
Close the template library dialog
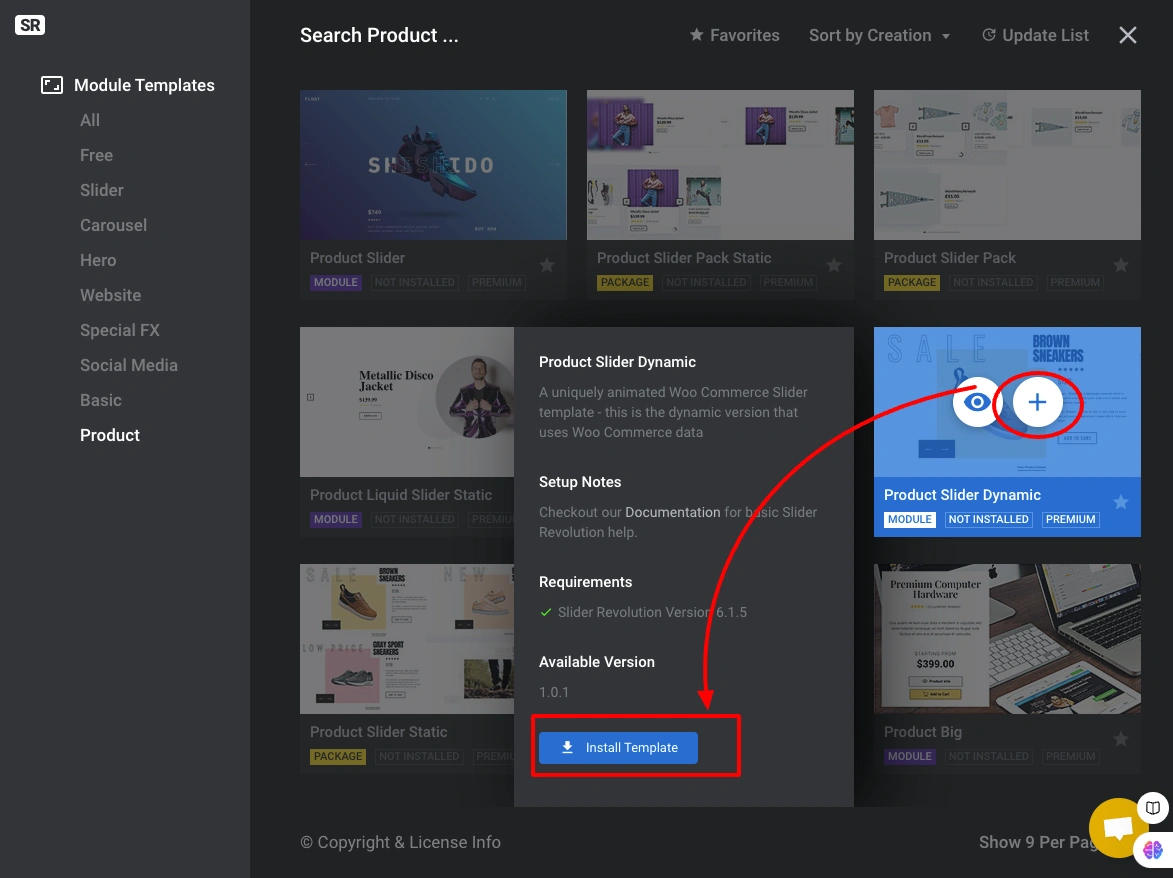coord(1127,35)
